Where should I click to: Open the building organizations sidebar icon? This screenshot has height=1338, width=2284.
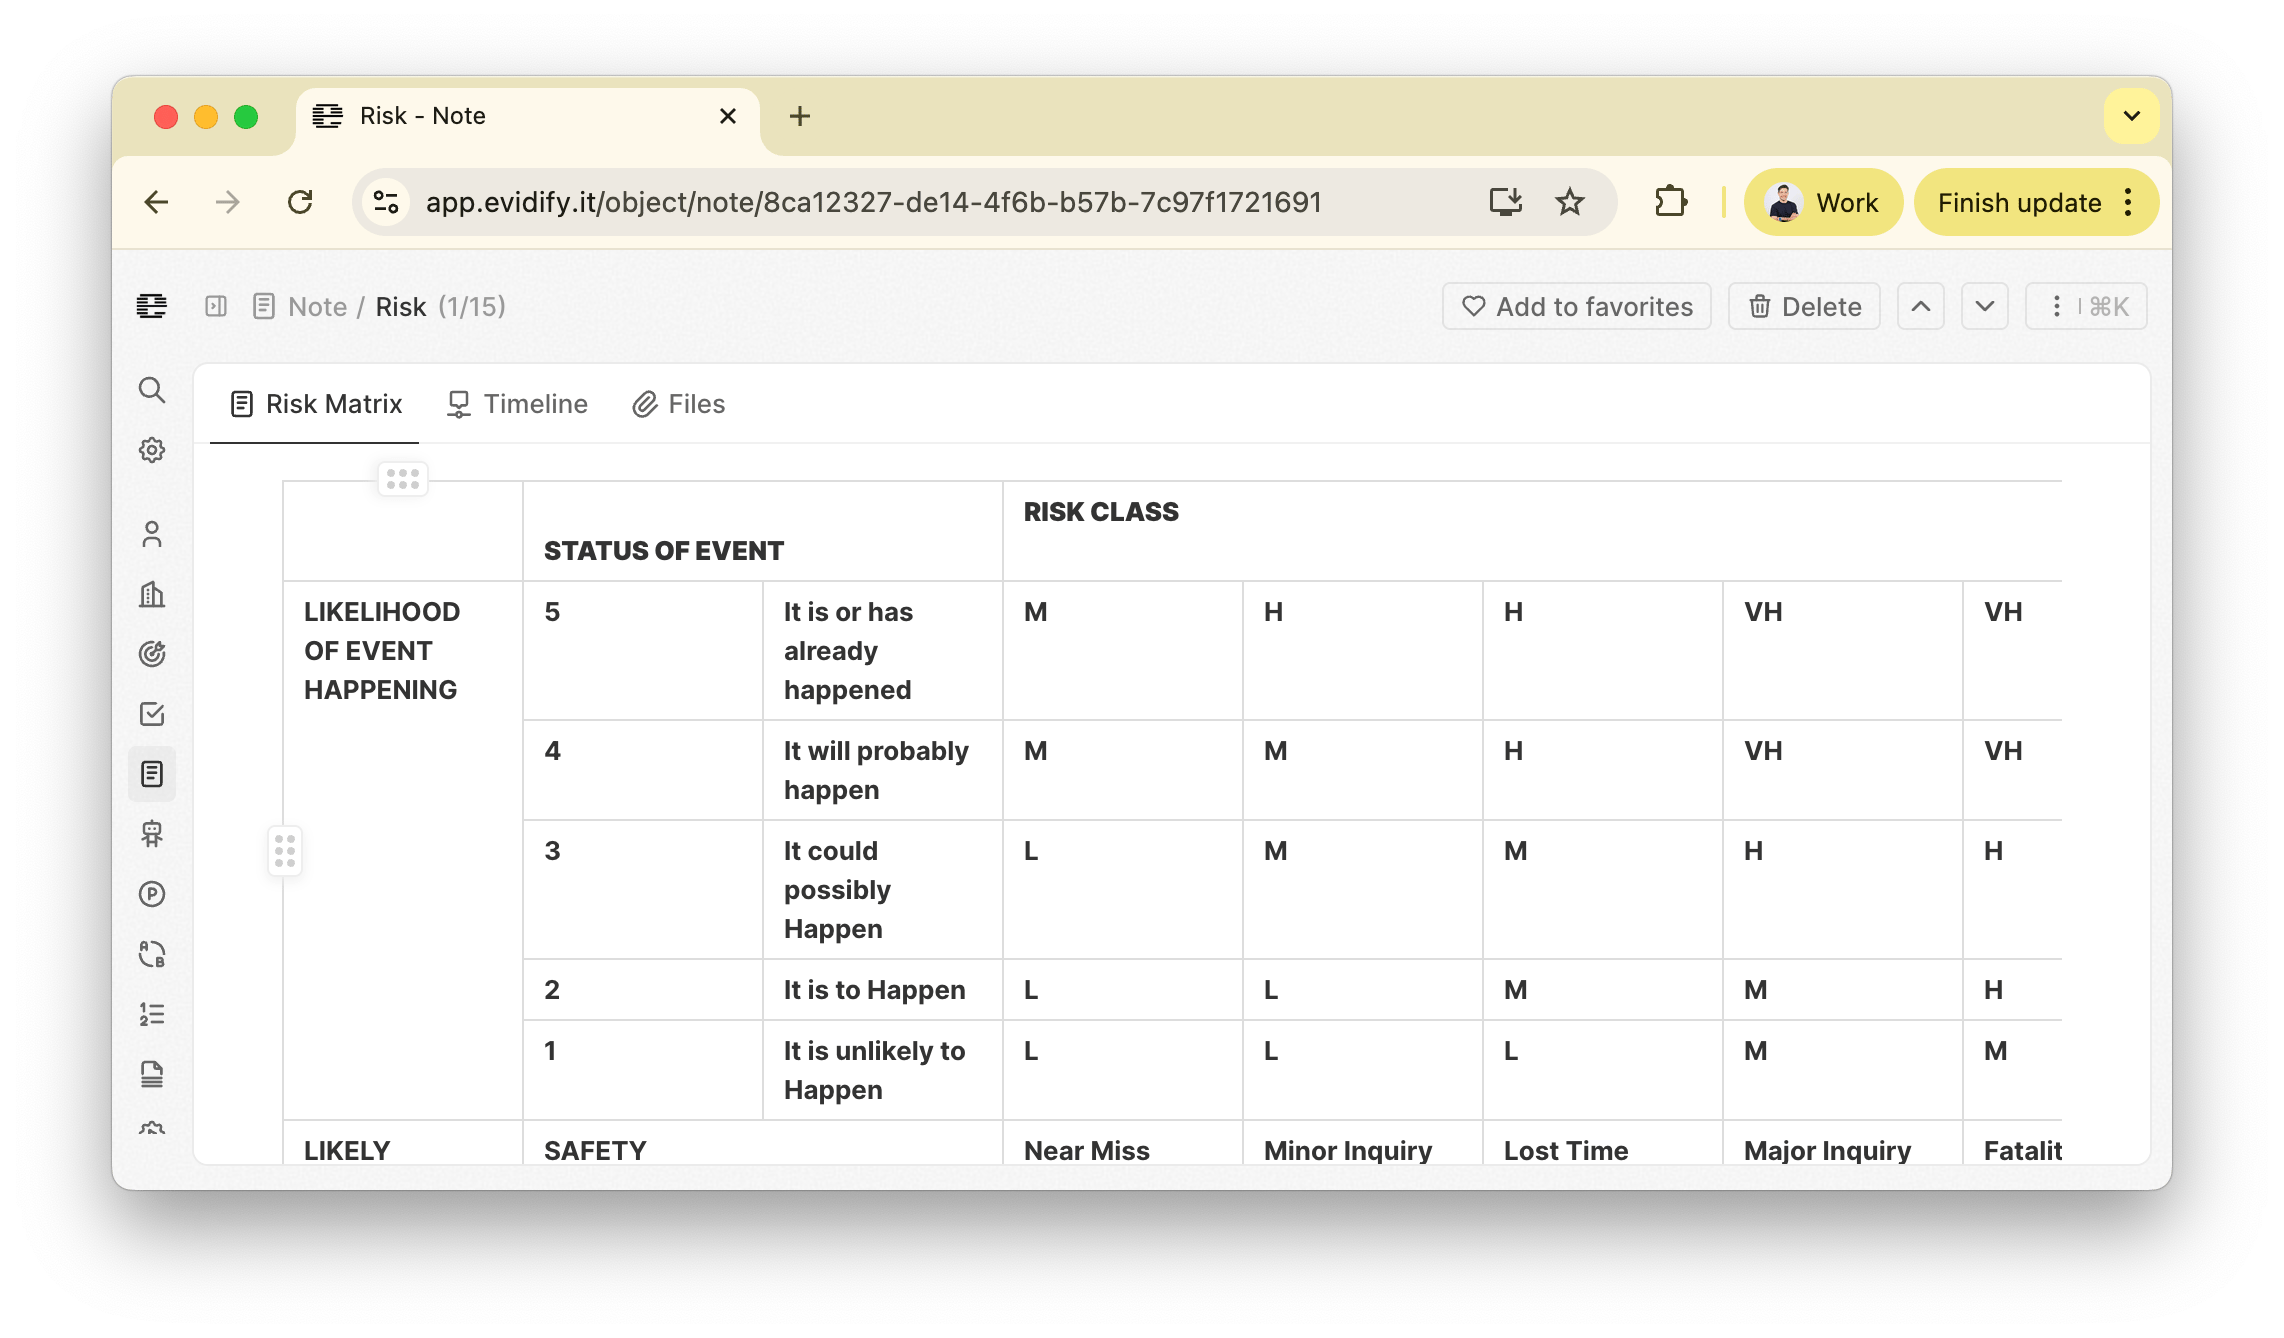pyautogui.click(x=151, y=594)
